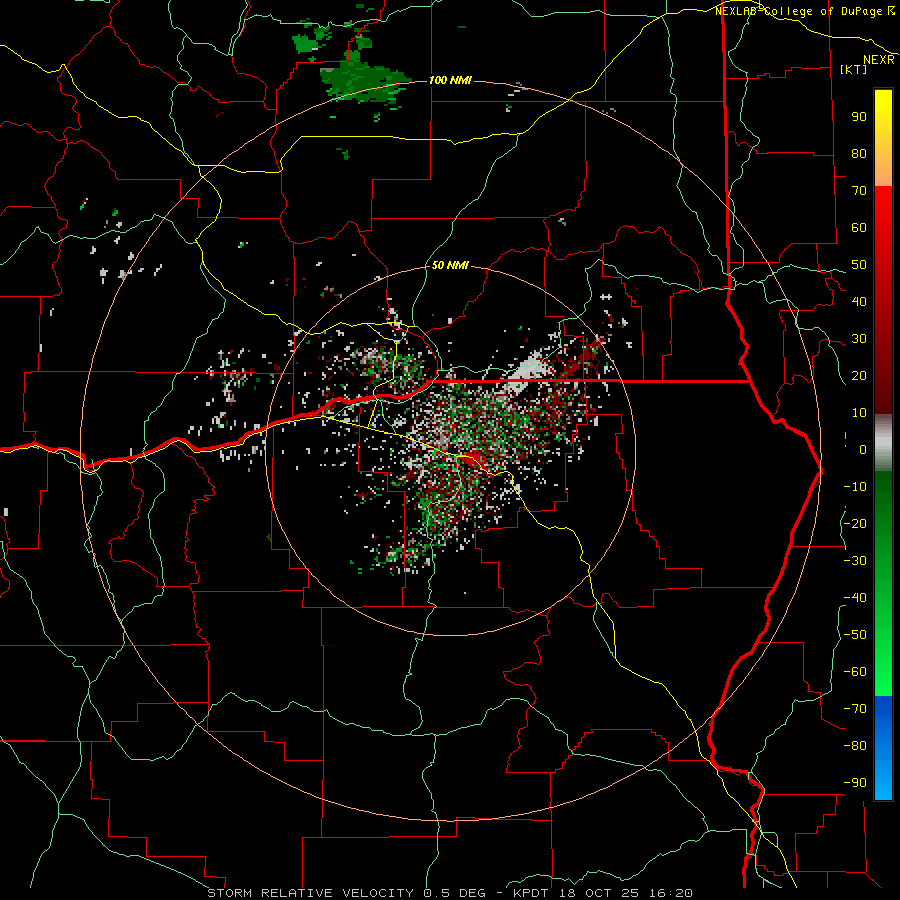Click the -90 scale value
900x900 pixels.
tap(855, 782)
